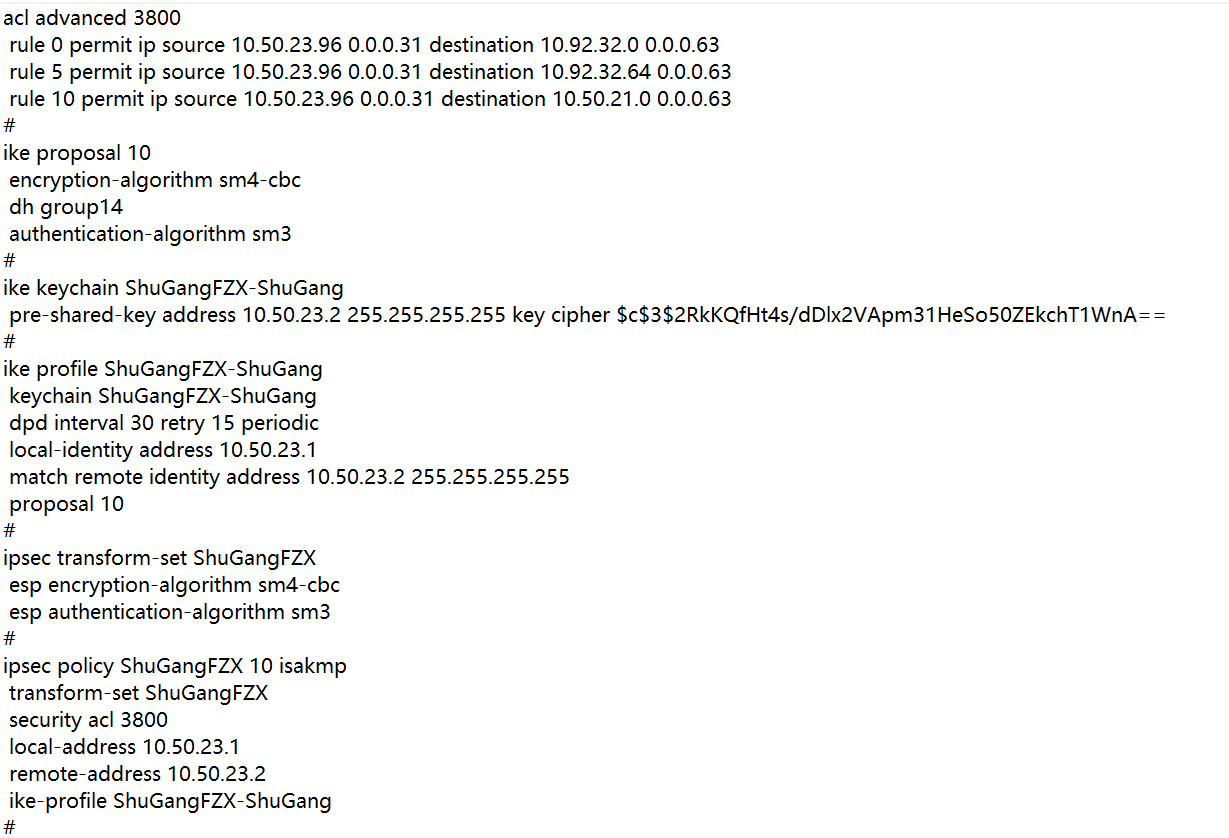This screenshot has width=1229, height=838.
Task: Click the "esp authentication-algorithm sm3" line
Action: click(170, 612)
